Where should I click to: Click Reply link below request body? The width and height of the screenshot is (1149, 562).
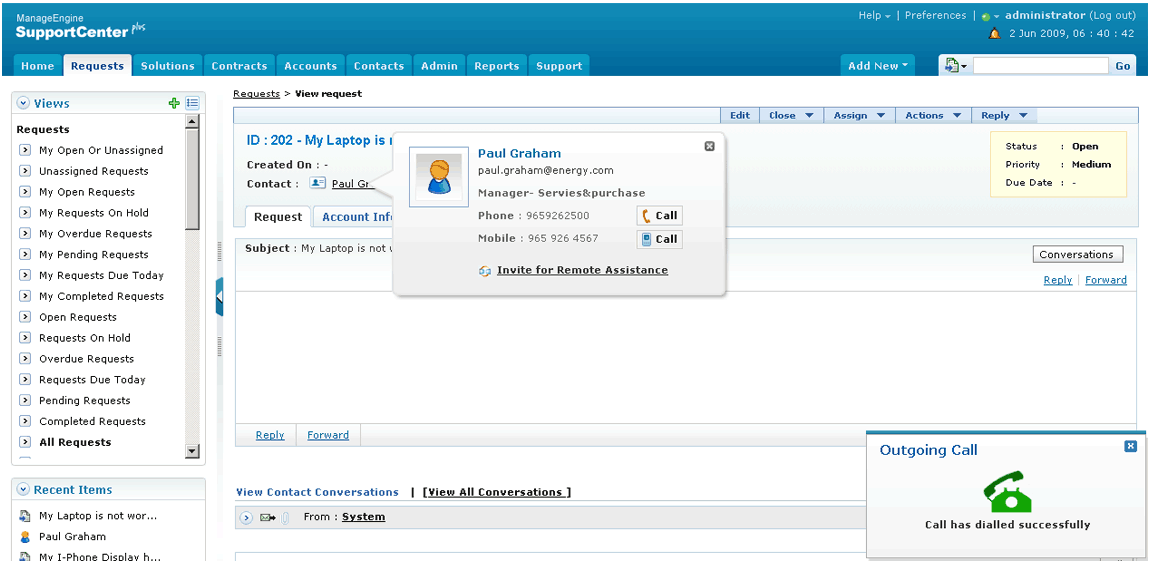(270, 435)
